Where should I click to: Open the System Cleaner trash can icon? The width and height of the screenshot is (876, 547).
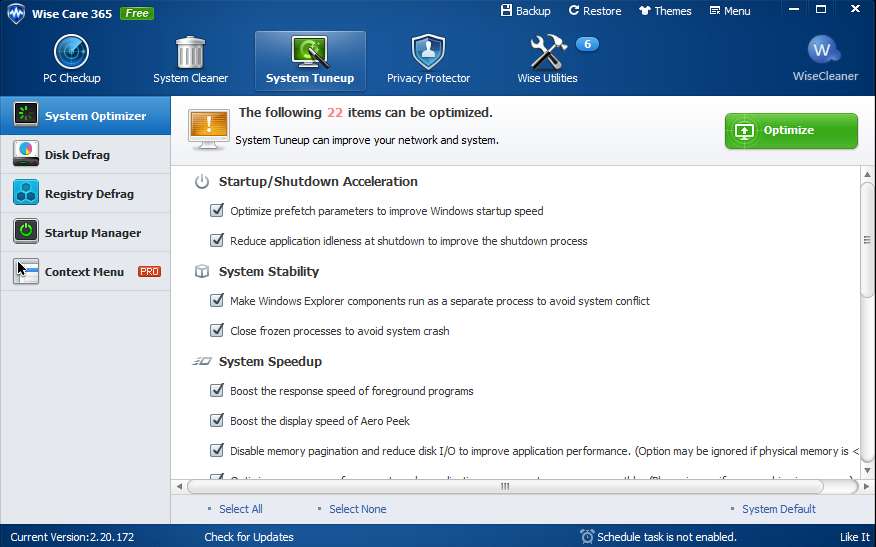click(190, 52)
